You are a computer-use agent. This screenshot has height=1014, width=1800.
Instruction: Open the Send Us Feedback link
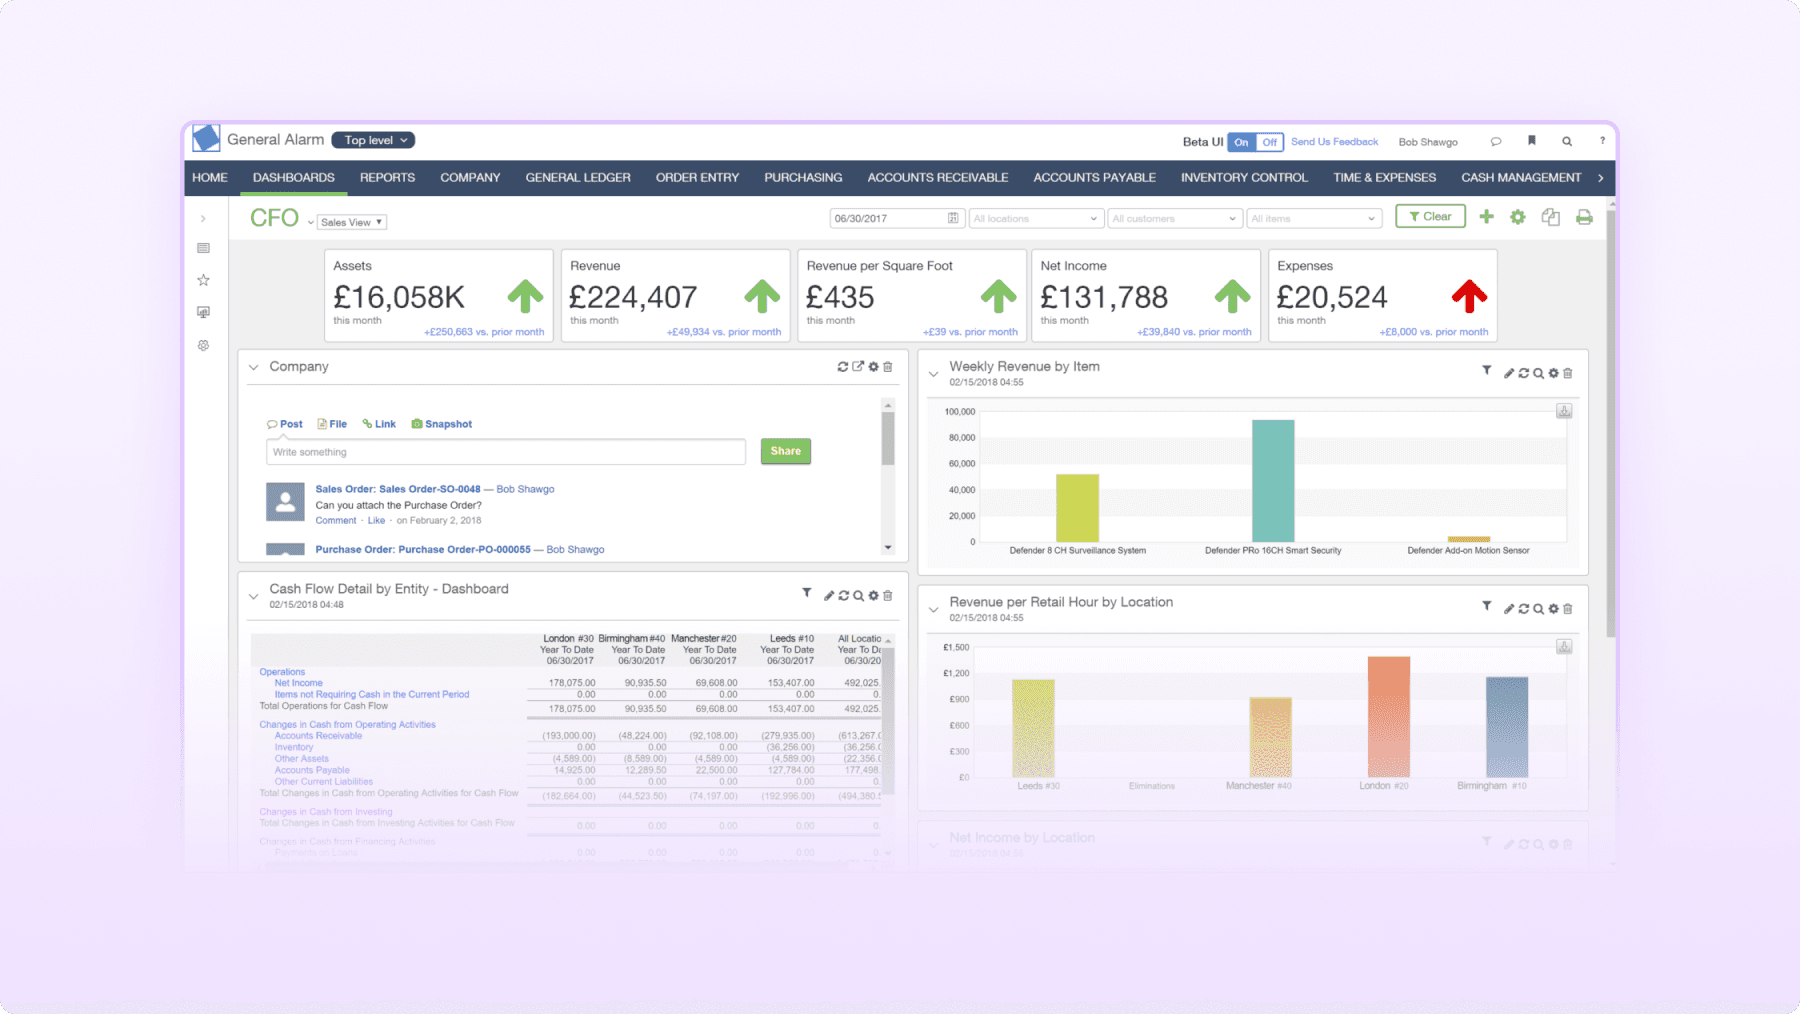point(1334,142)
